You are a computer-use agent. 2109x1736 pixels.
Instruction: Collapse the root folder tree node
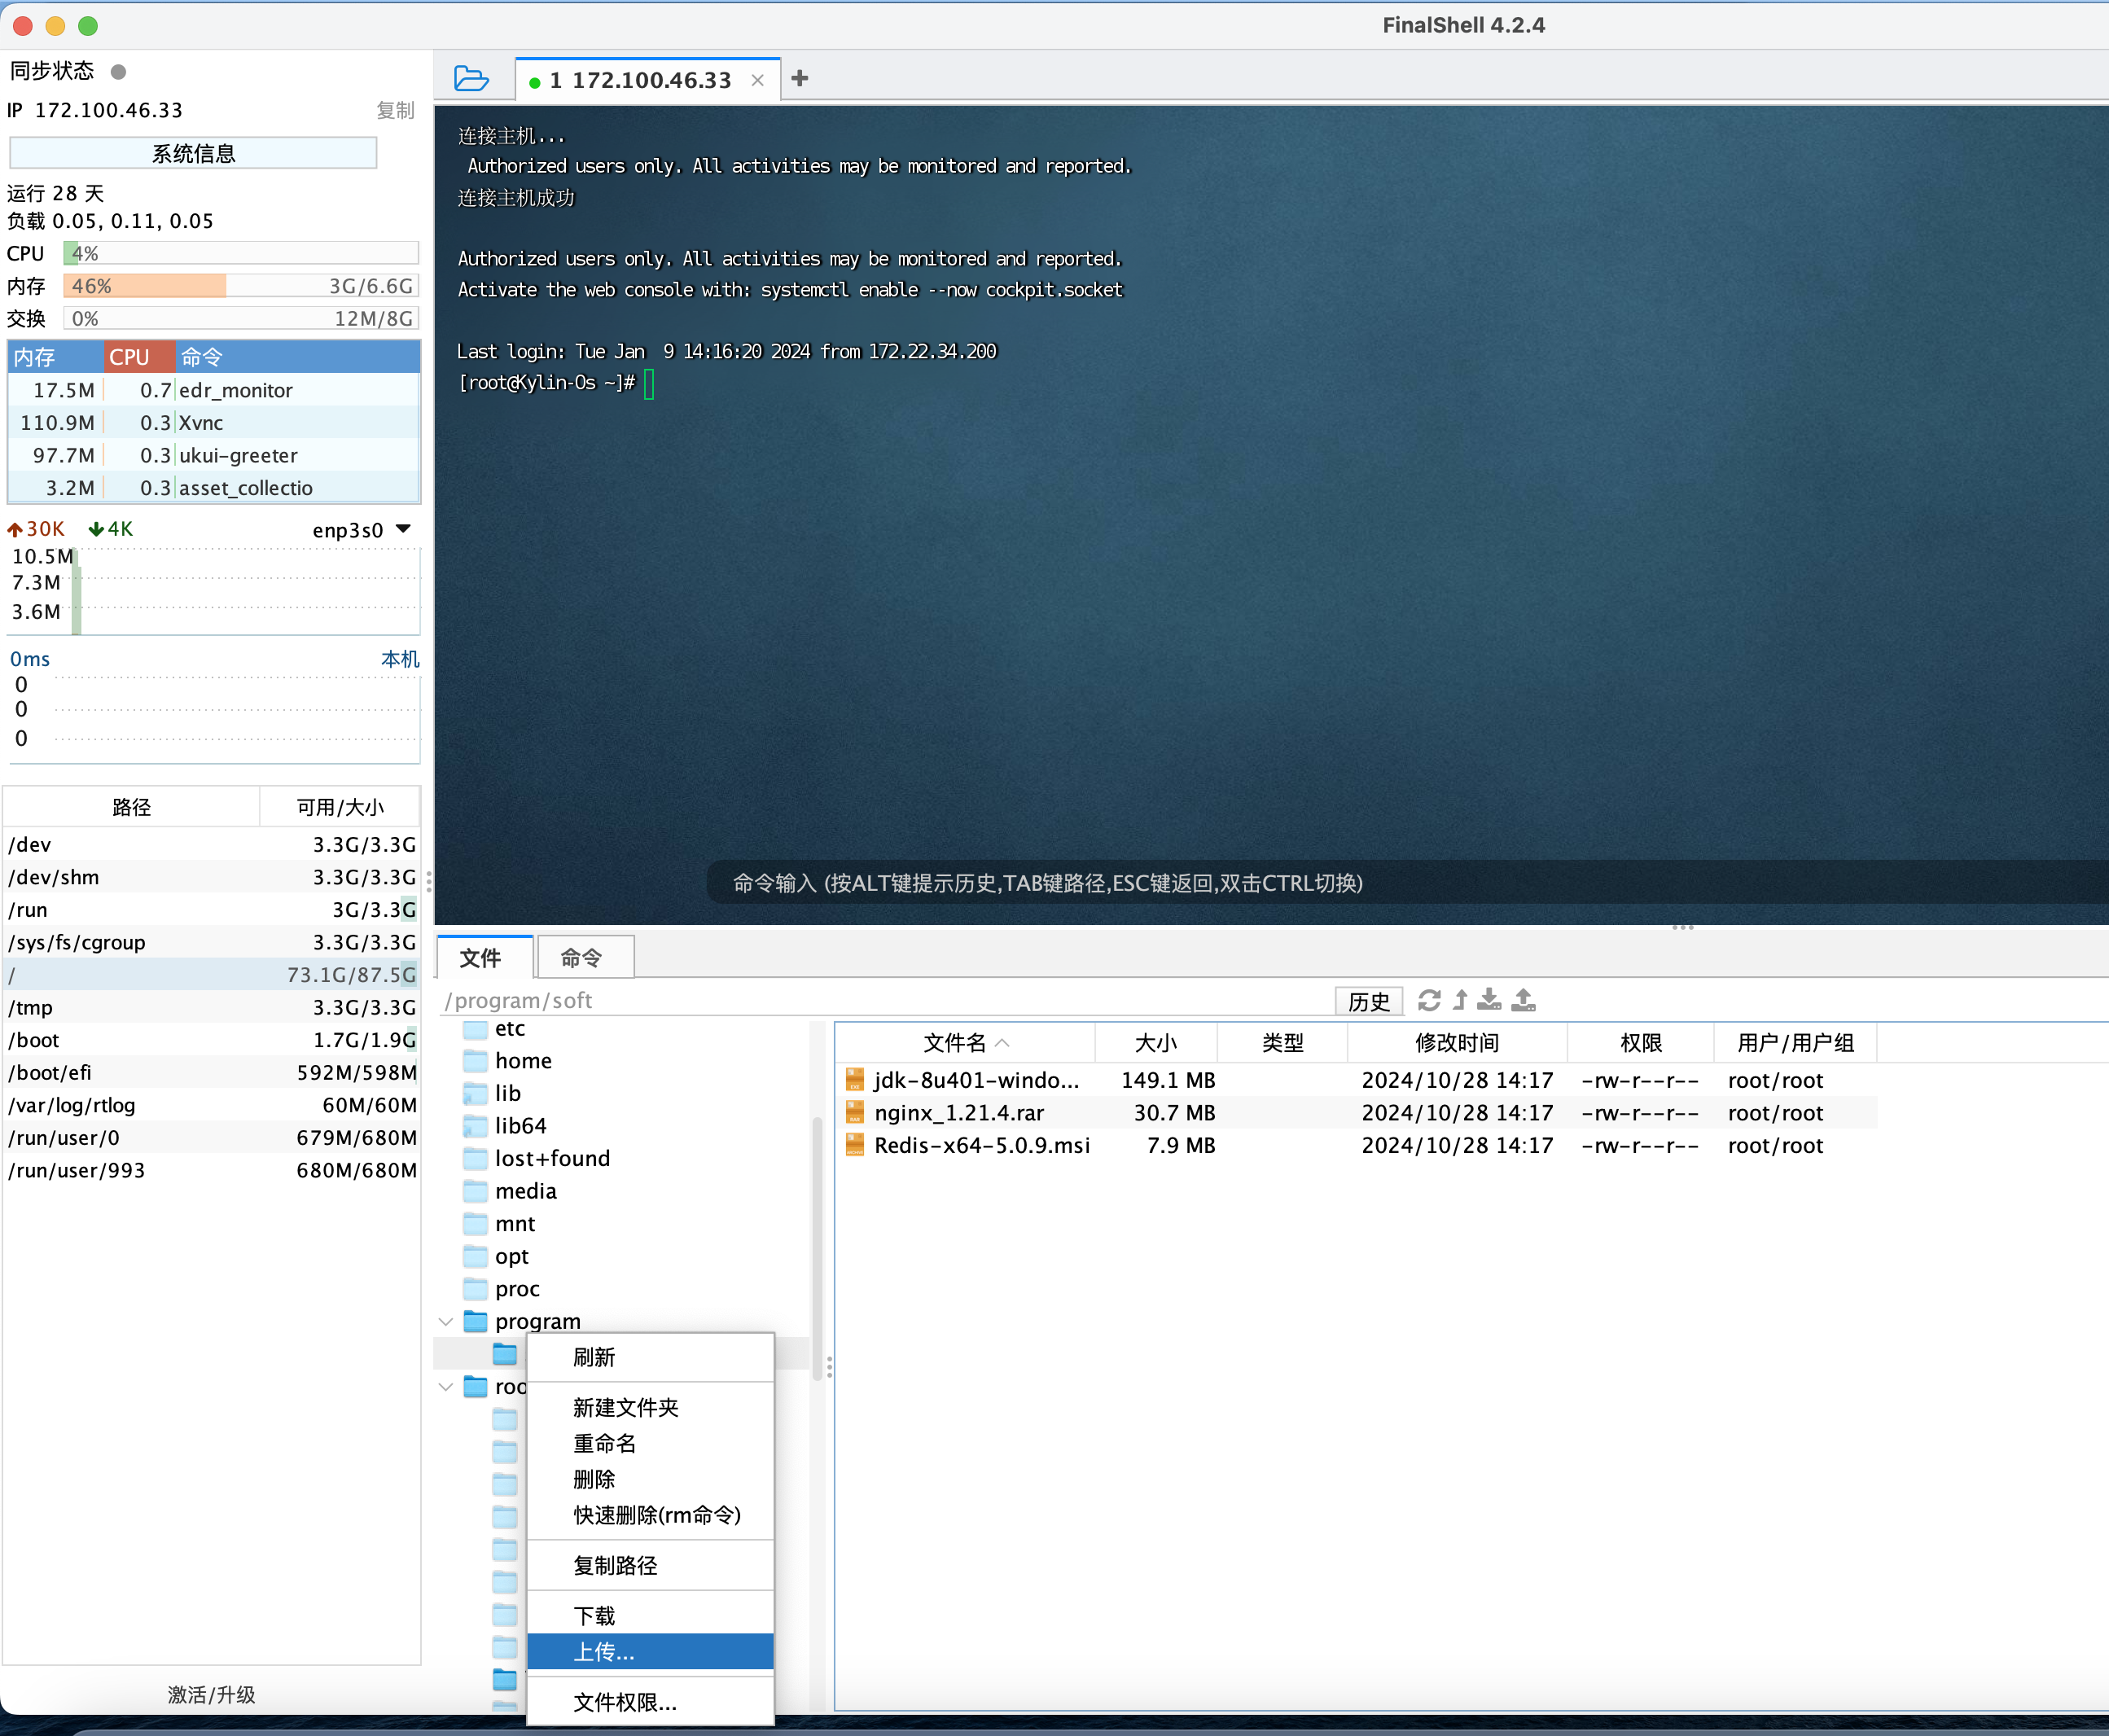(x=446, y=1387)
